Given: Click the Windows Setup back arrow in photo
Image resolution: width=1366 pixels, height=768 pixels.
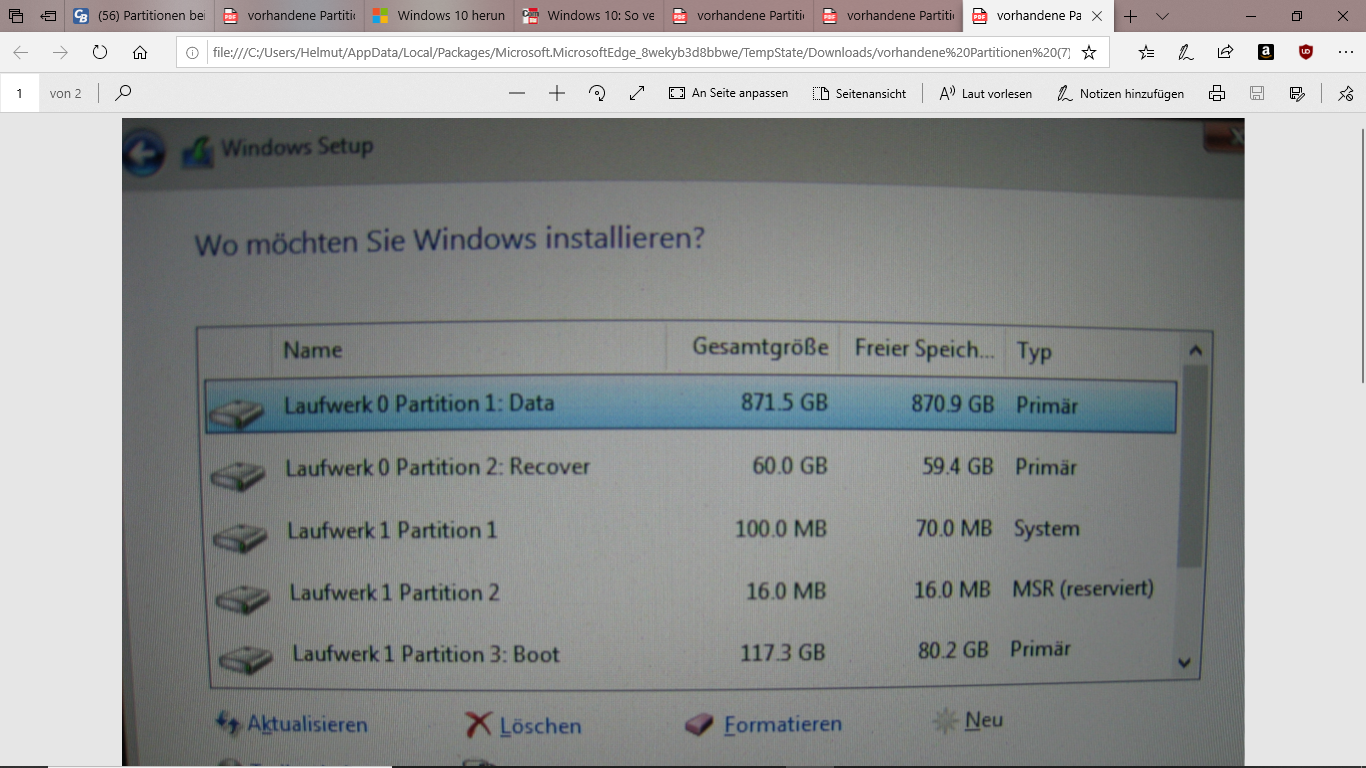Looking at the screenshot, I should point(143,154).
